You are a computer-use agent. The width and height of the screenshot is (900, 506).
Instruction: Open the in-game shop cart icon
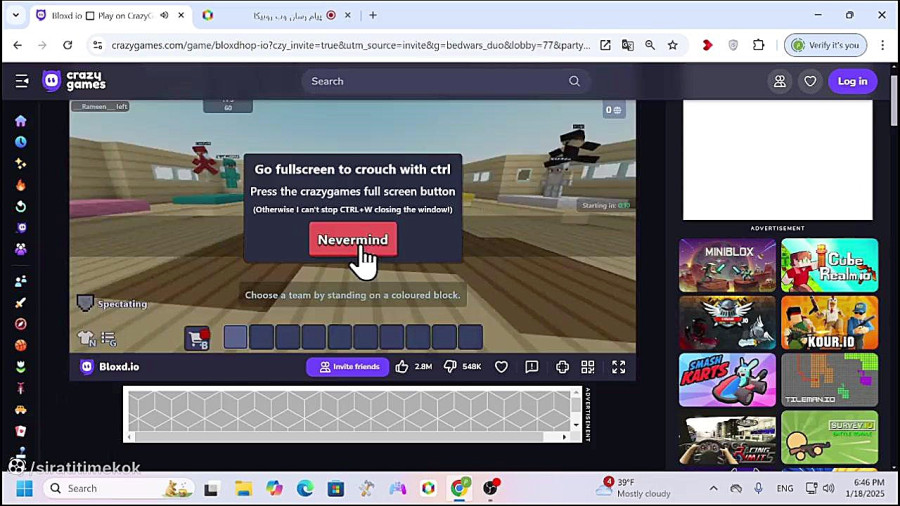[x=197, y=338]
